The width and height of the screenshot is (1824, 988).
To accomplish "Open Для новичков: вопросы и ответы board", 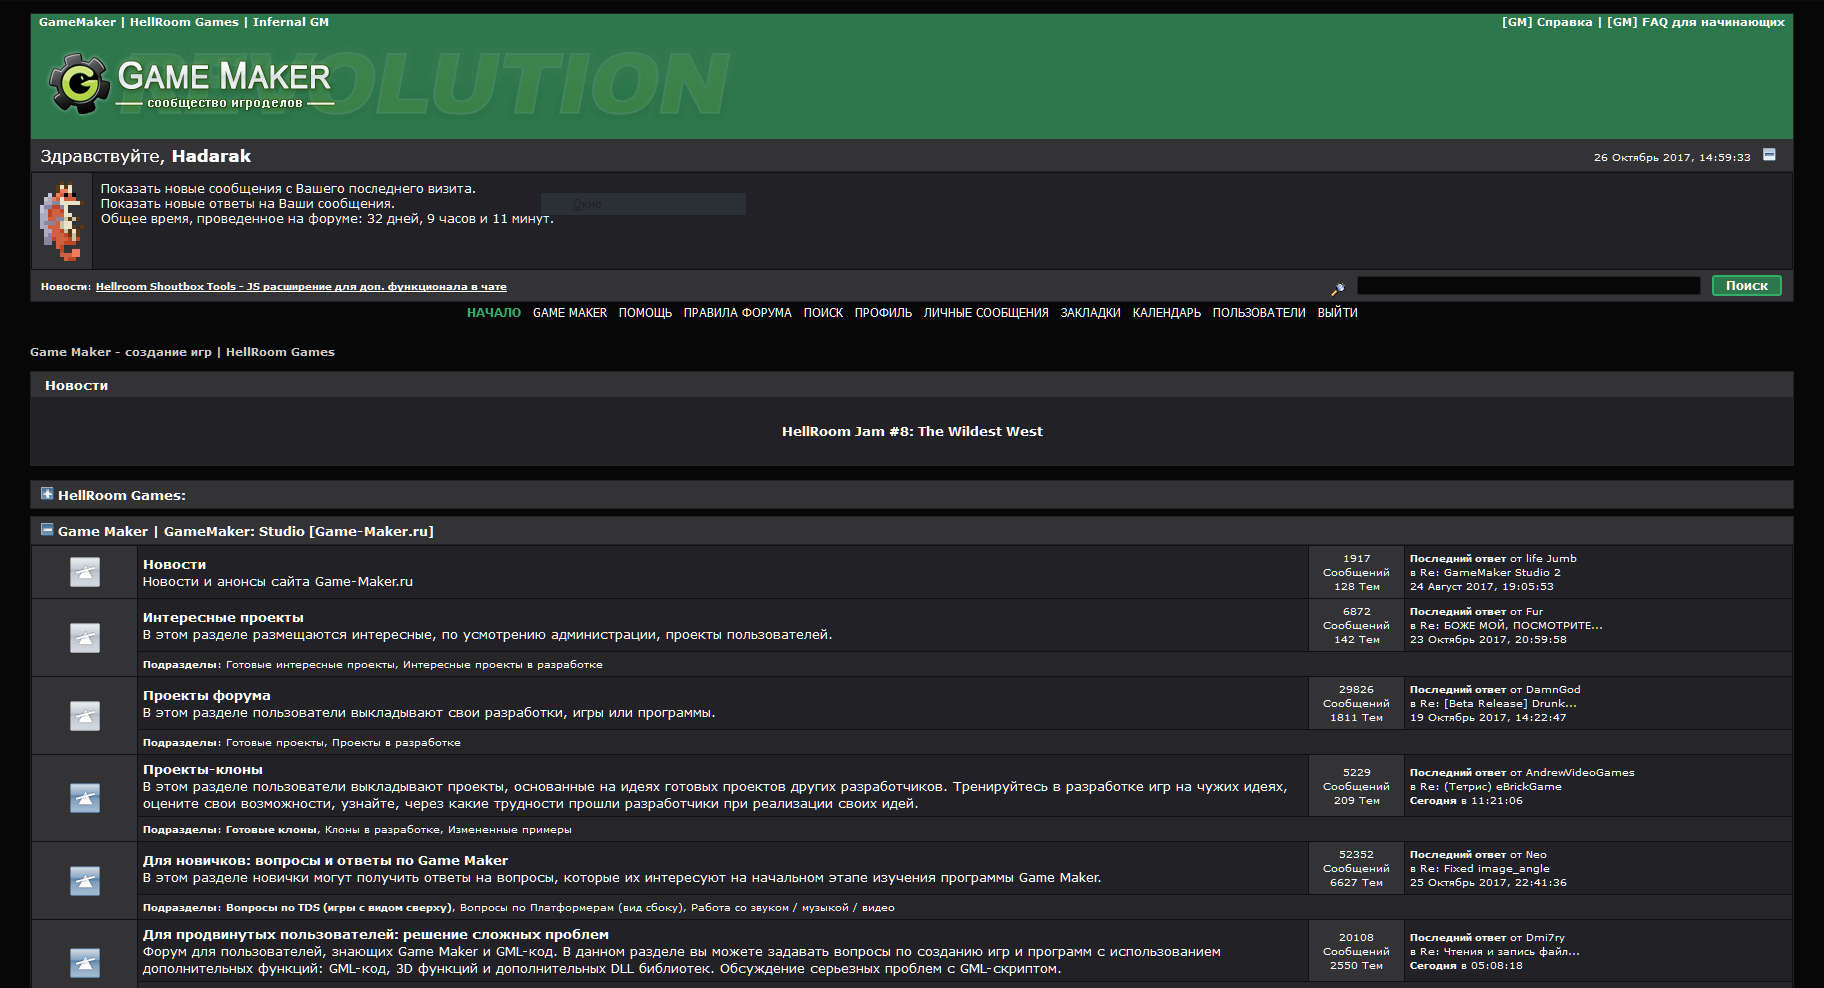I will click(325, 861).
